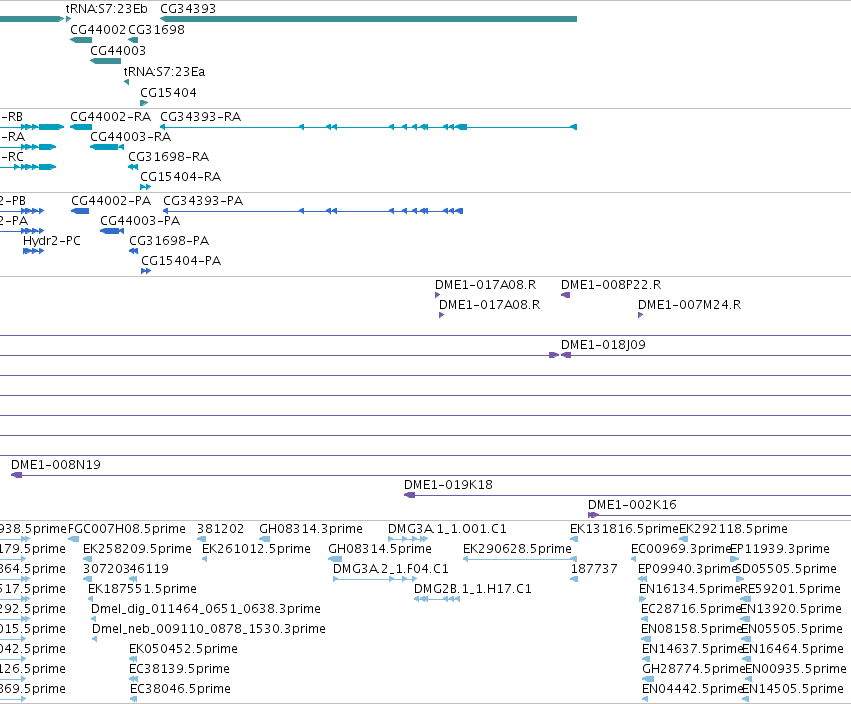Click the tRNA:S7:23Ea label

164,72
